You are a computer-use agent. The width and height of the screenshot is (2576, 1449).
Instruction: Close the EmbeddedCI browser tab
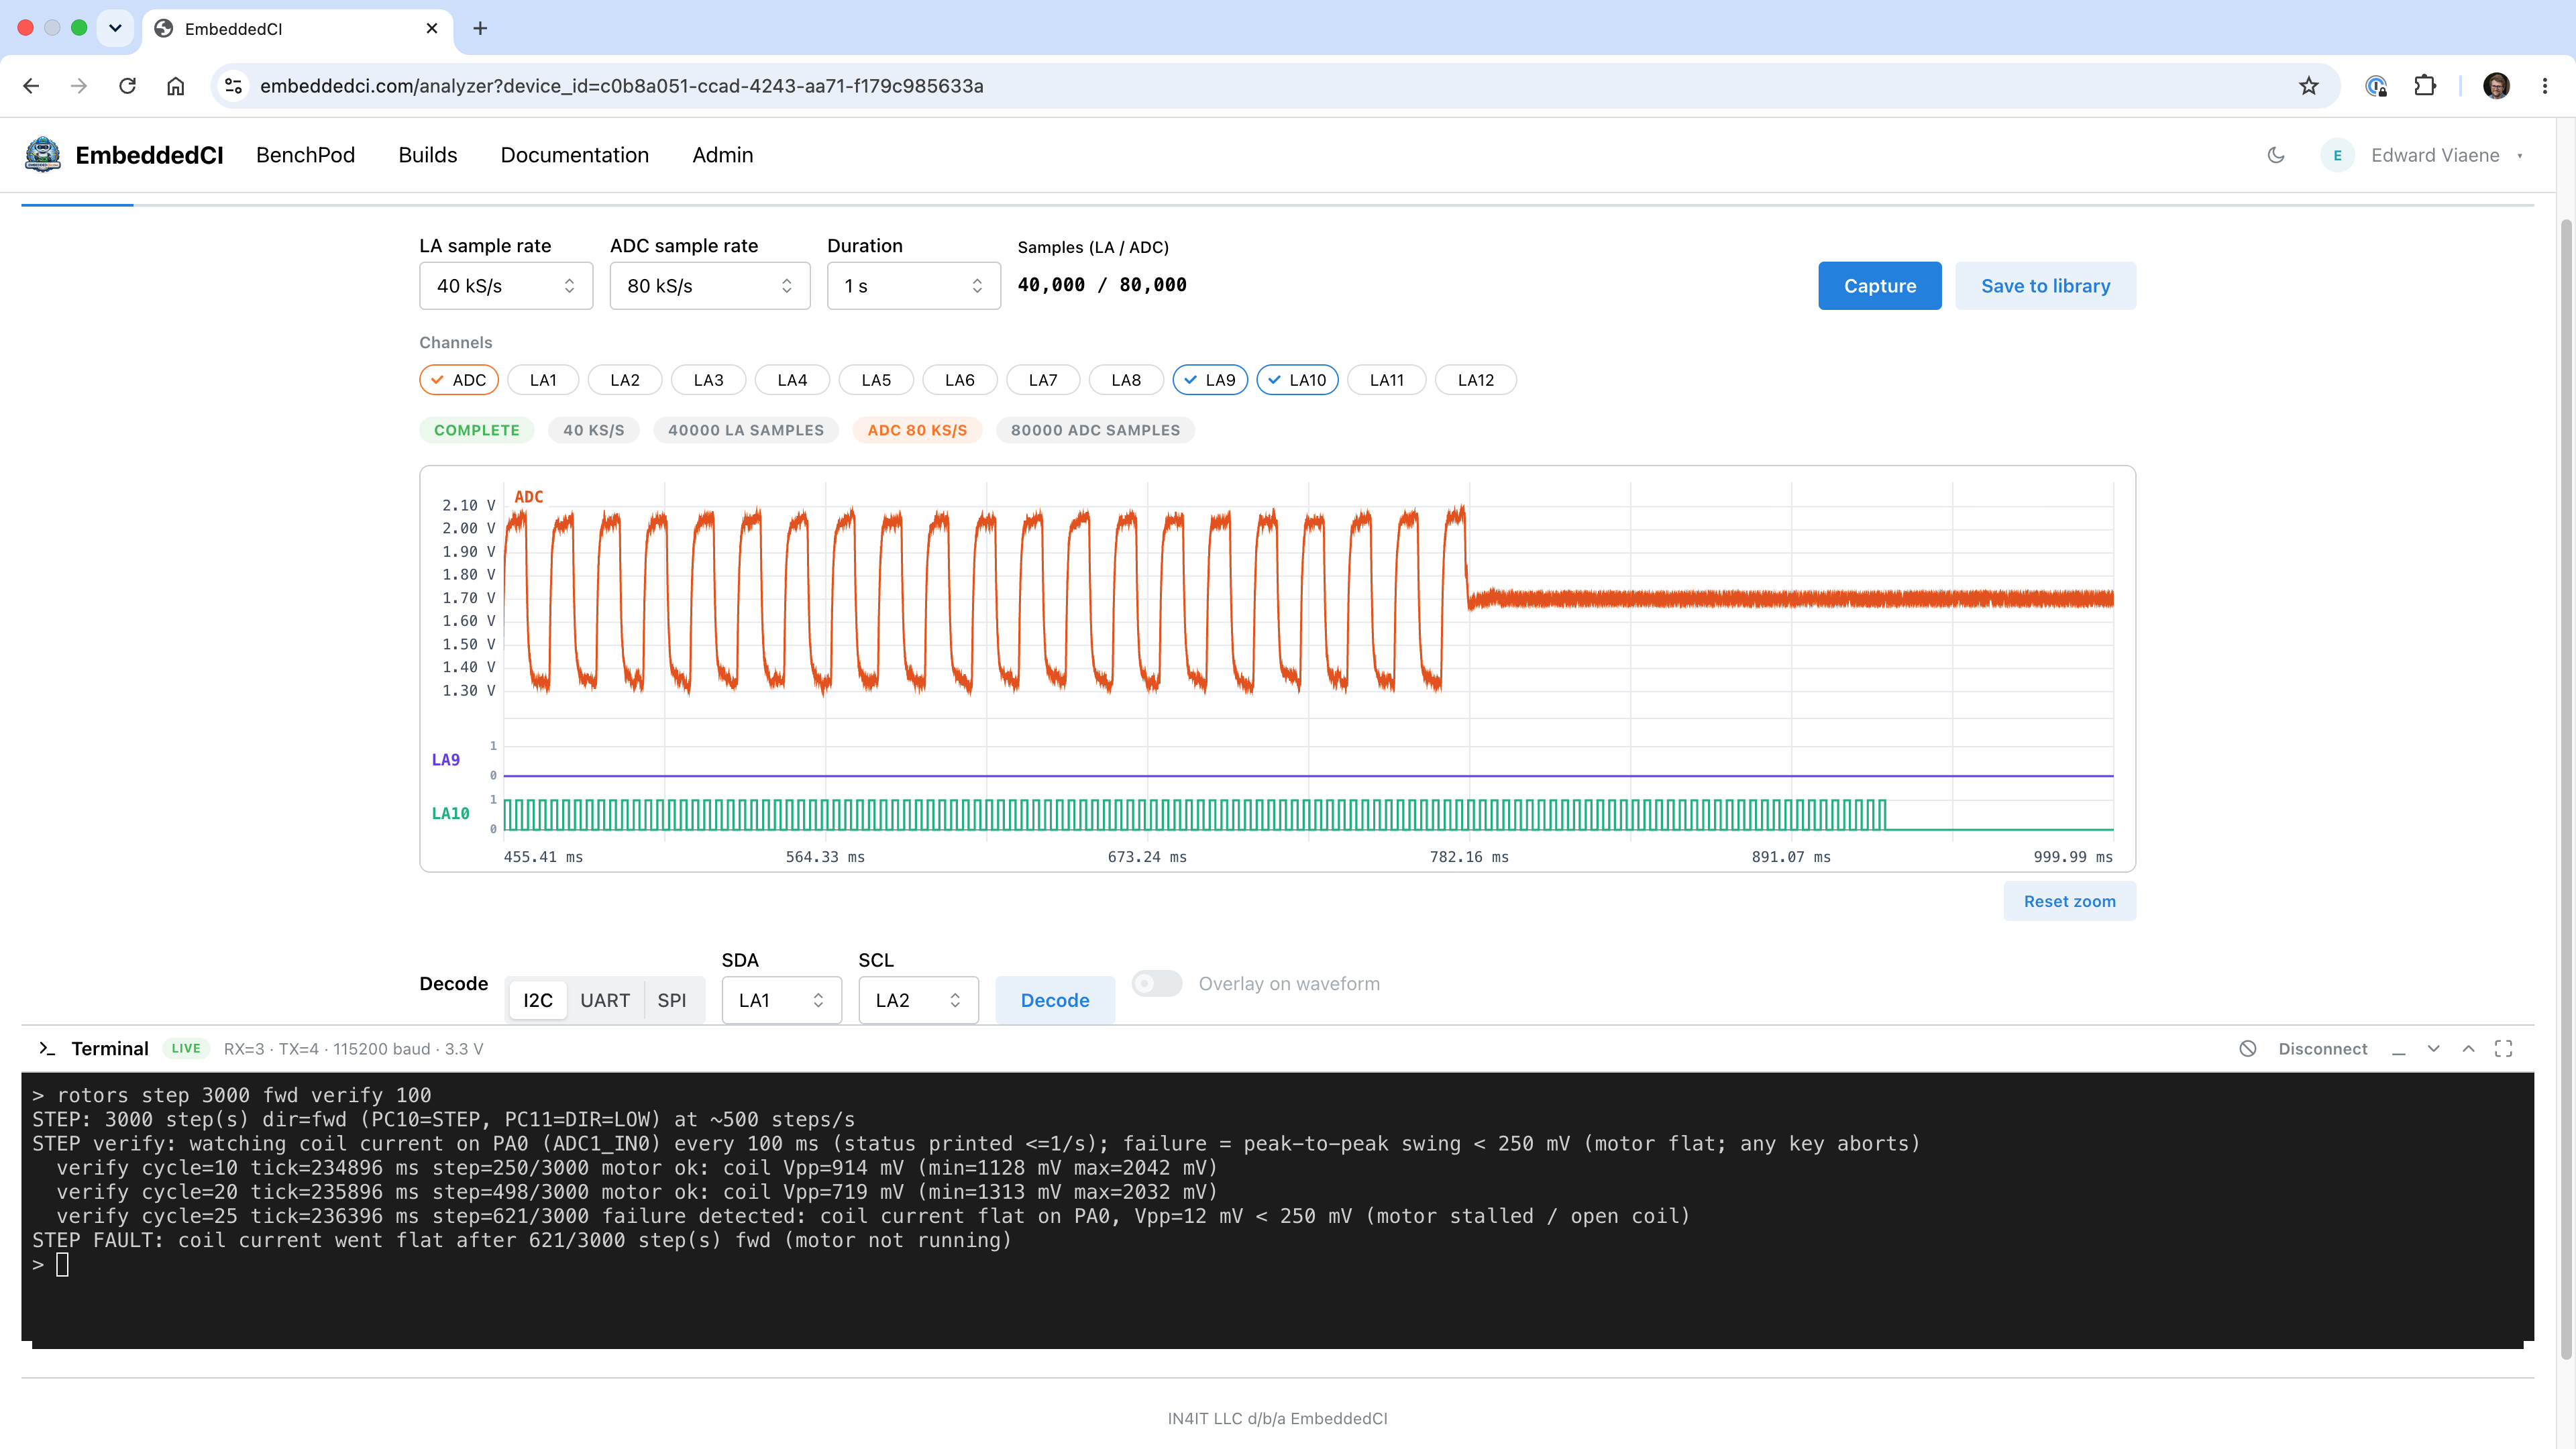(432, 28)
